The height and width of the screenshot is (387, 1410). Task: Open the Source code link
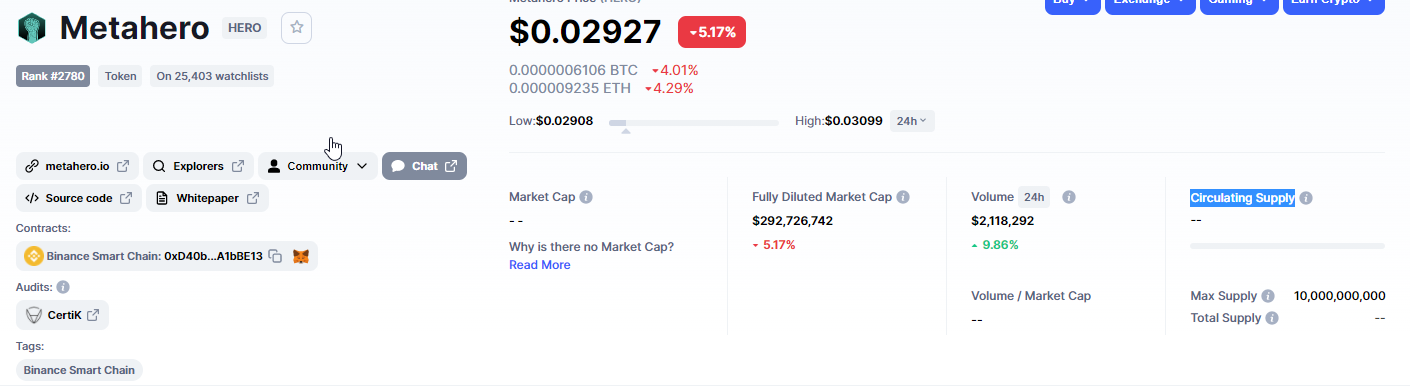(79, 198)
